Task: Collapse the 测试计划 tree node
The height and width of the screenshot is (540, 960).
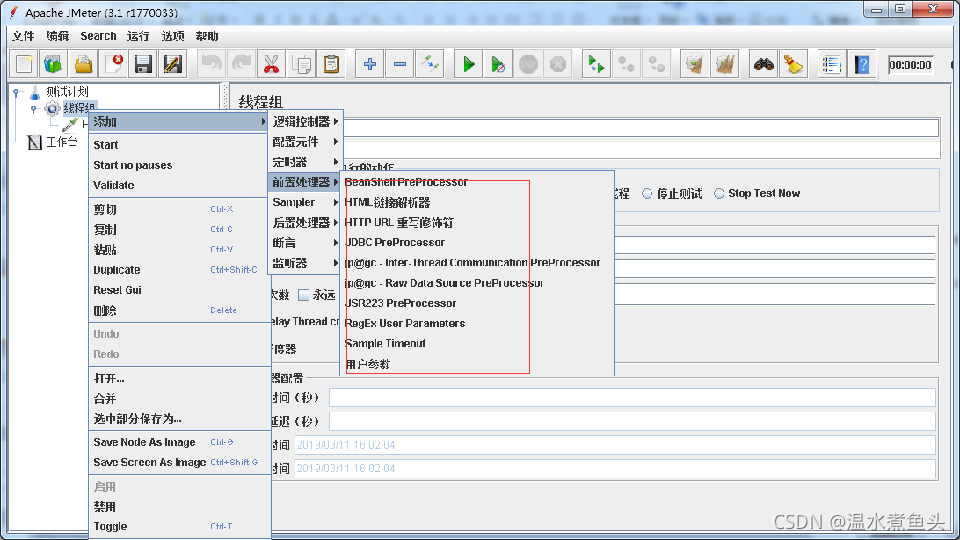Action: coord(17,92)
